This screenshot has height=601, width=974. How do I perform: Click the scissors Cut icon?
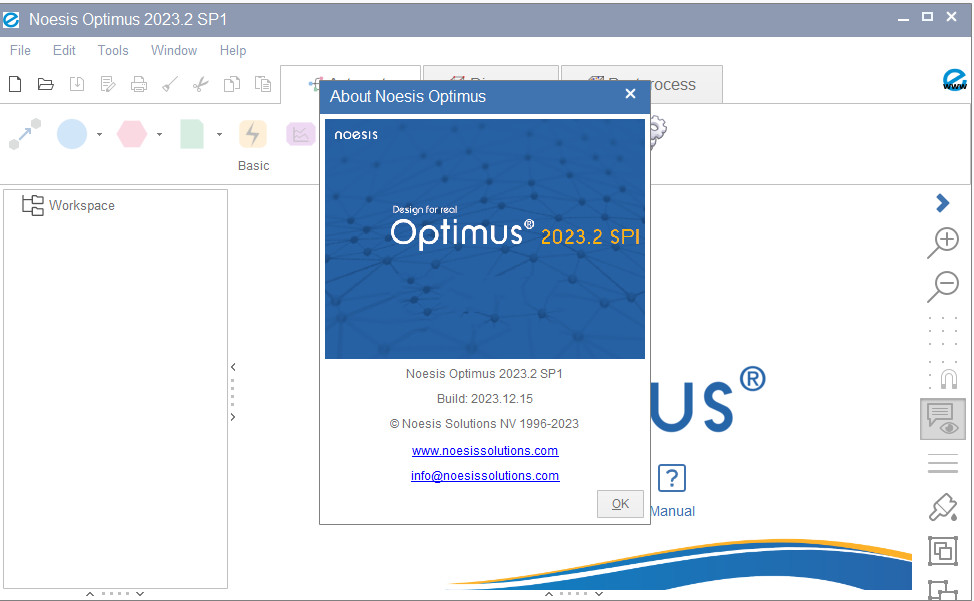pos(200,84)
